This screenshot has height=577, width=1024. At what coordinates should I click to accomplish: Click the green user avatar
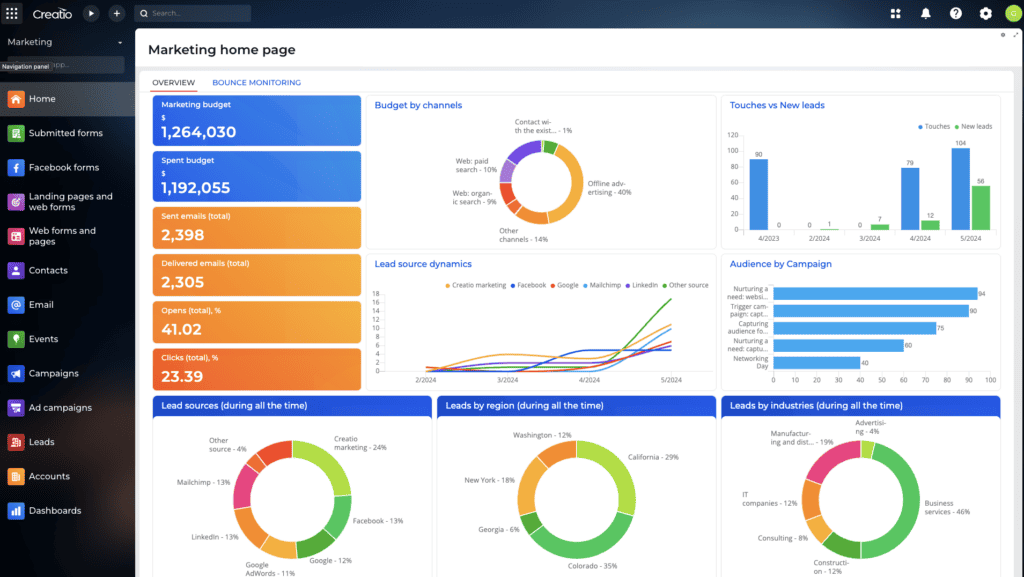[1012, 13]
